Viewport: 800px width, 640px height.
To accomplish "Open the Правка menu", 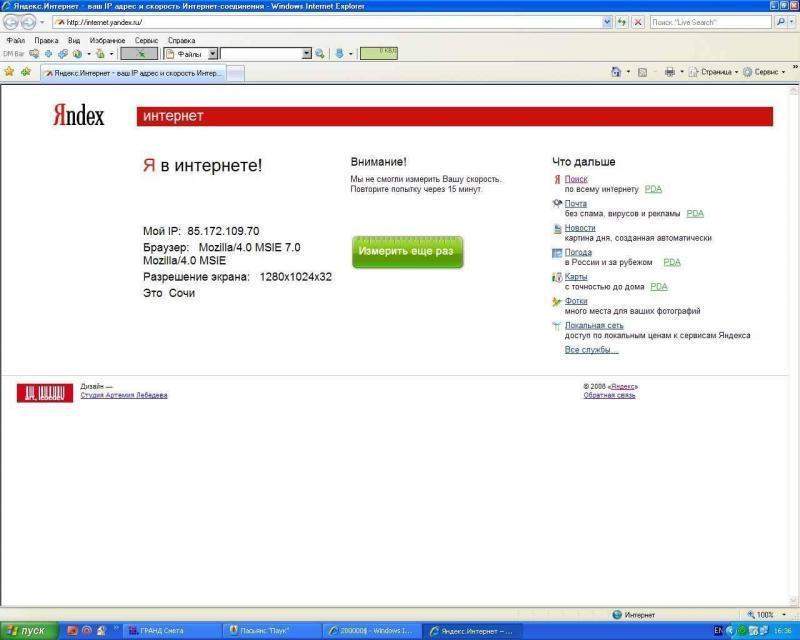I will [46, 40].
